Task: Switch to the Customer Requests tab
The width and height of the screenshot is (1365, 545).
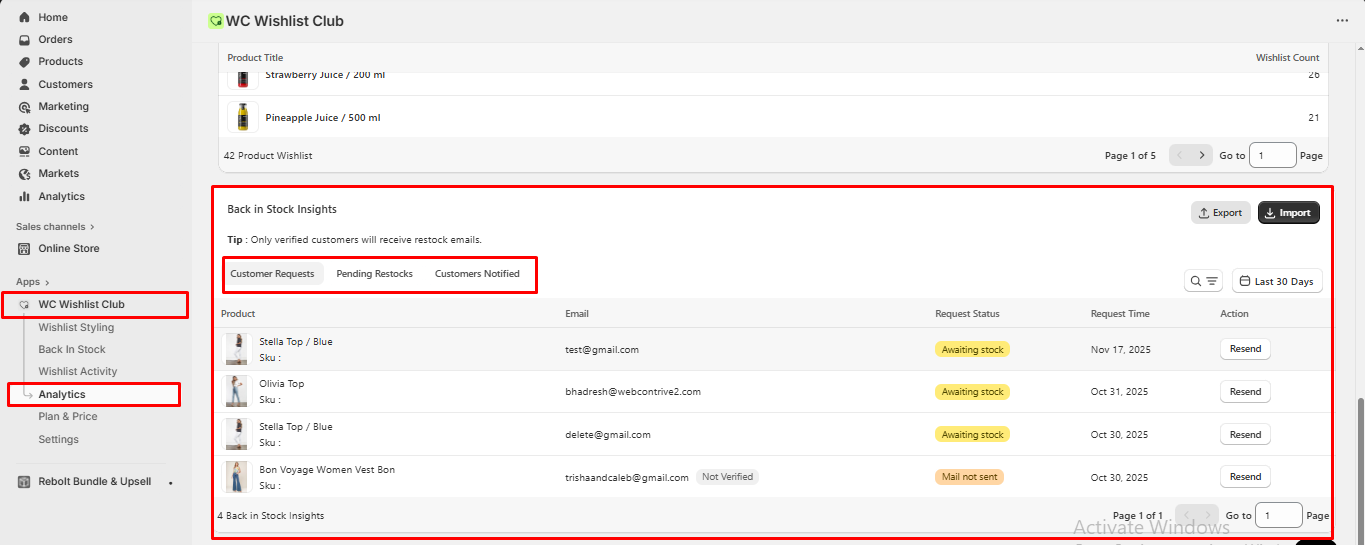Action: click(272, 274)
